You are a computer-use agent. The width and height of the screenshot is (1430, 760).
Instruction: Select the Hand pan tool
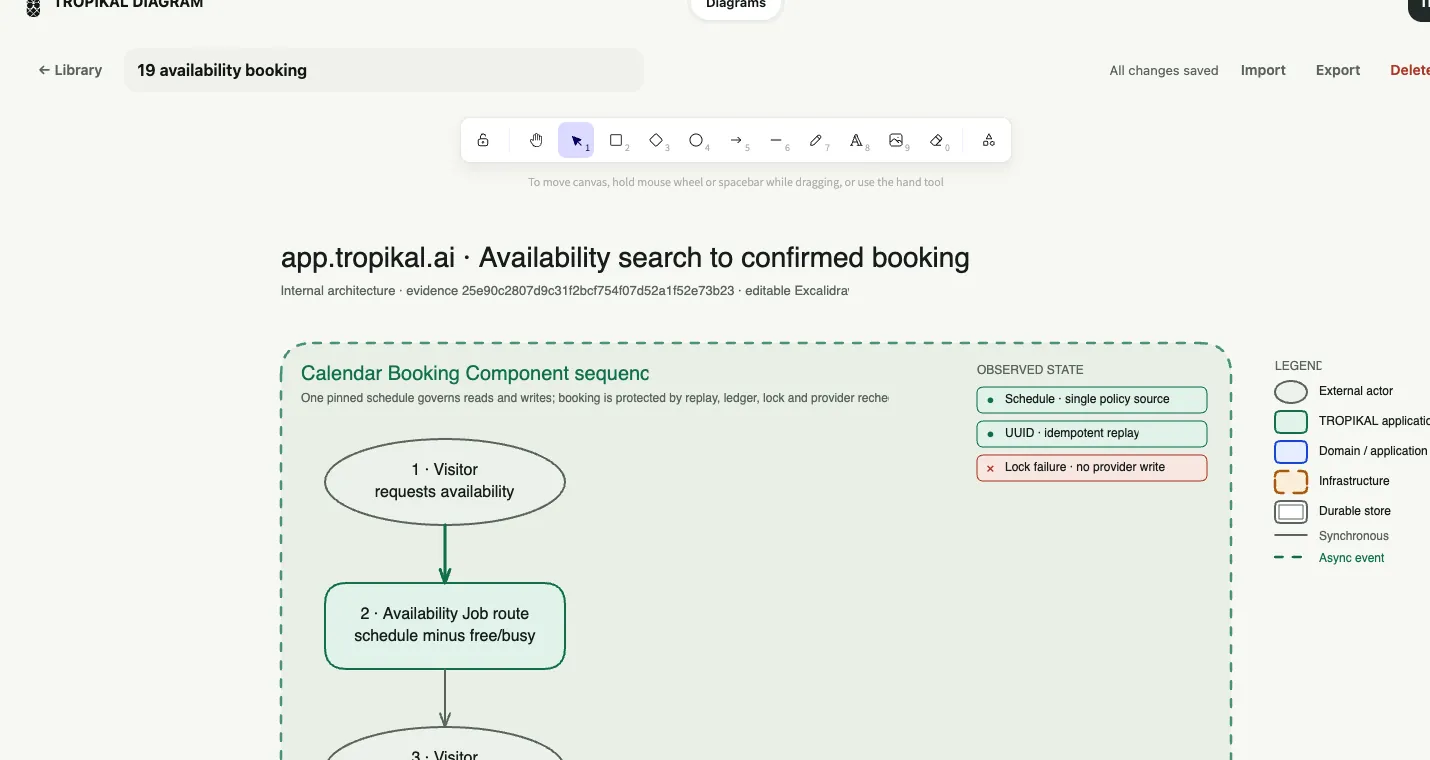coord(536,140)
